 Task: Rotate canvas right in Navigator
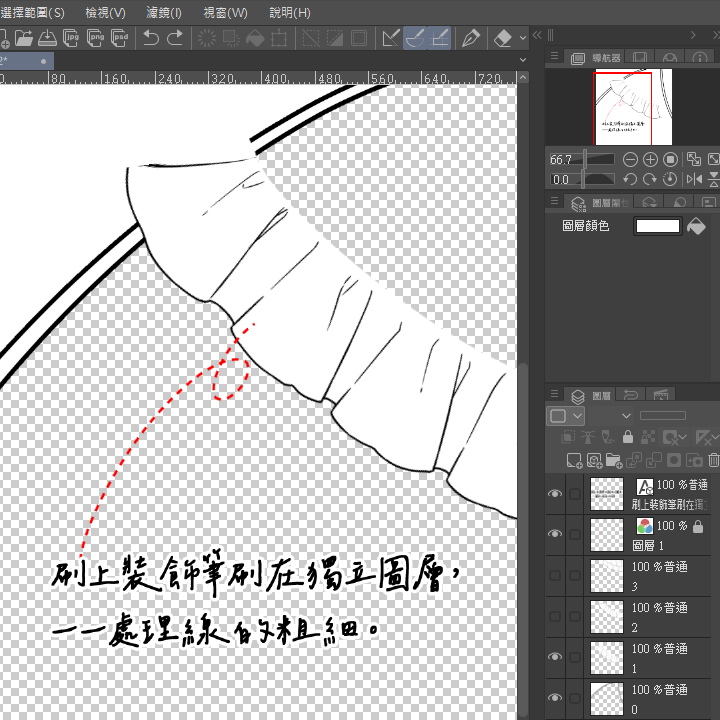click(x=650, y=179)
